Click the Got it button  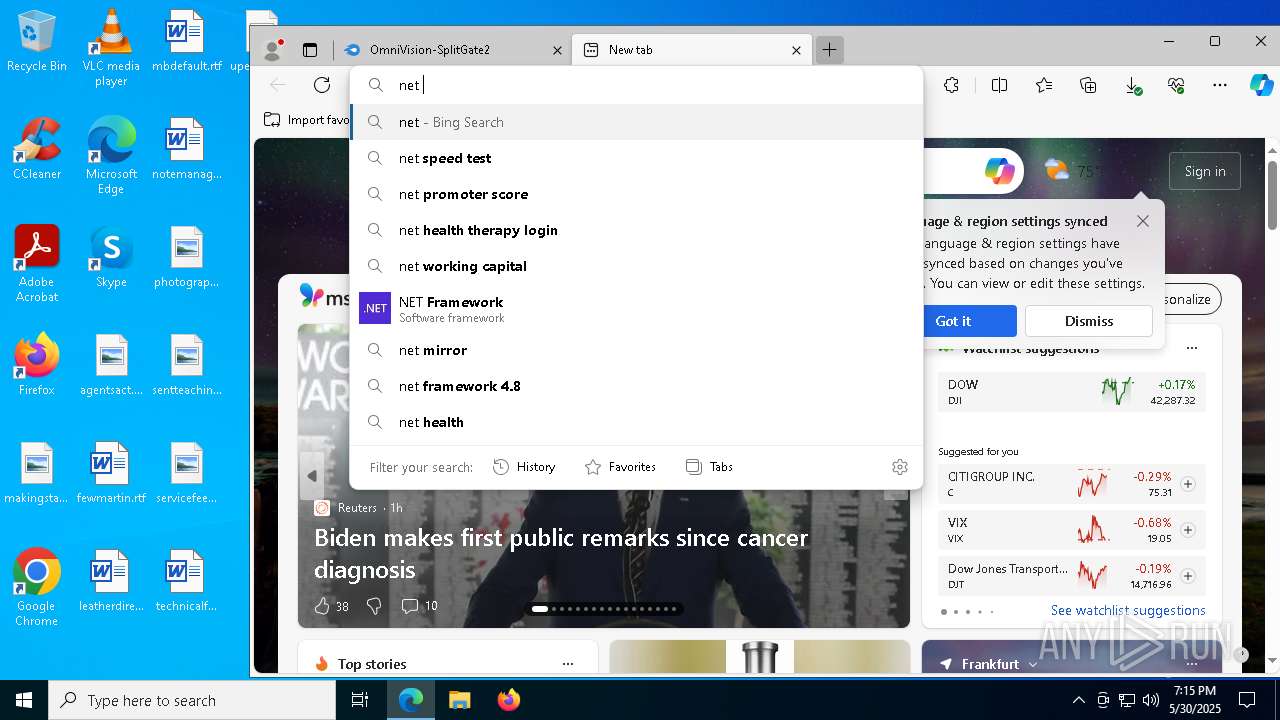click(x=953, y=321)
